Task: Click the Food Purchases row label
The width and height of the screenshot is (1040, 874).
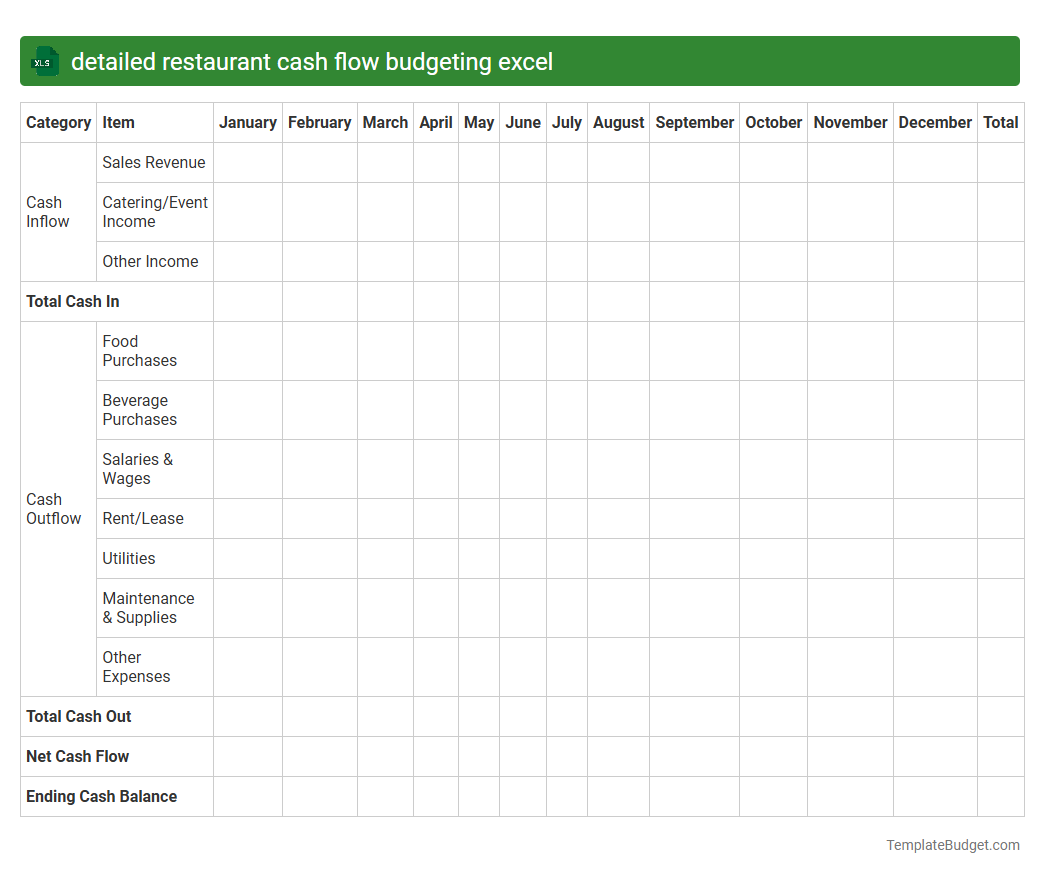Action: pos(140,351)
